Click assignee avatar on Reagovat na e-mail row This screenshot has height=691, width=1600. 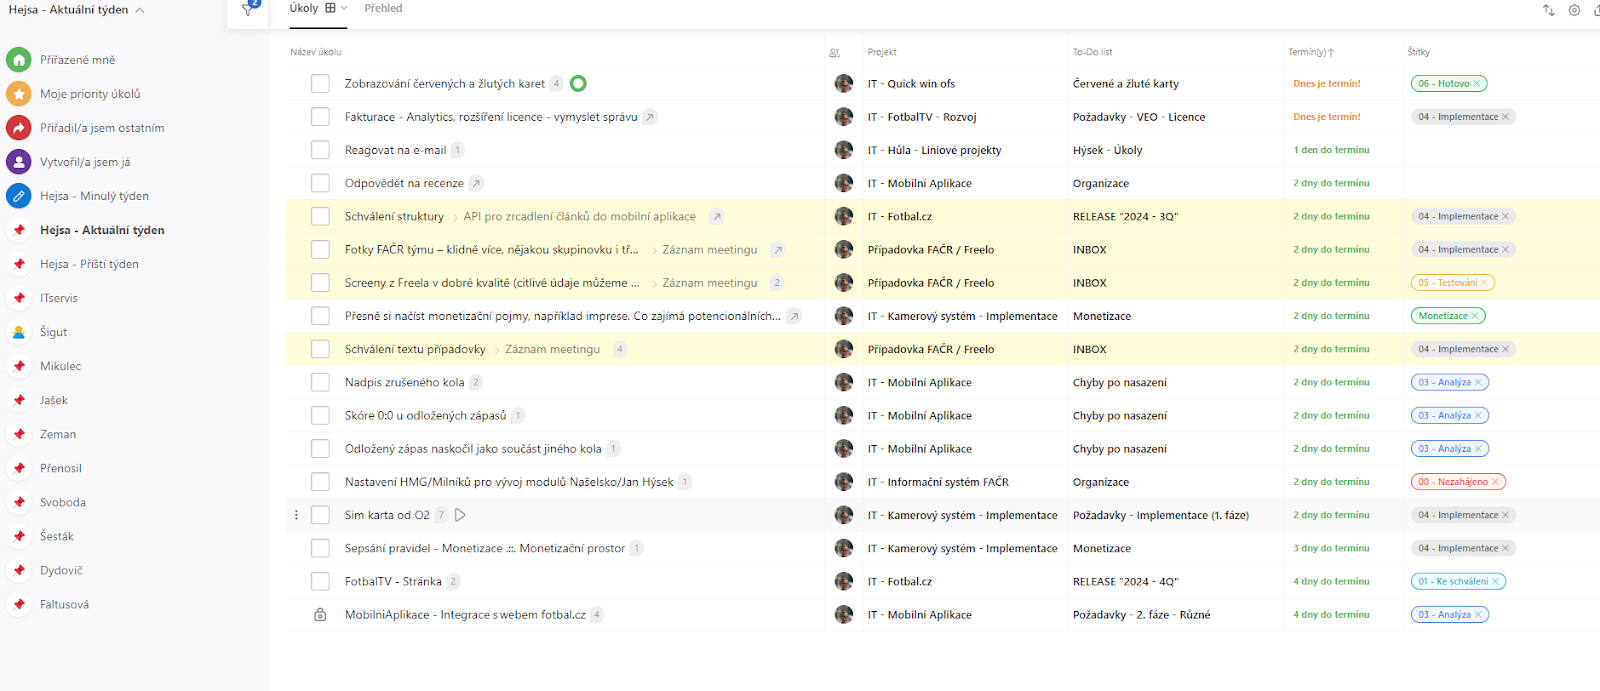pyautogui.click(x=844, y=150)
